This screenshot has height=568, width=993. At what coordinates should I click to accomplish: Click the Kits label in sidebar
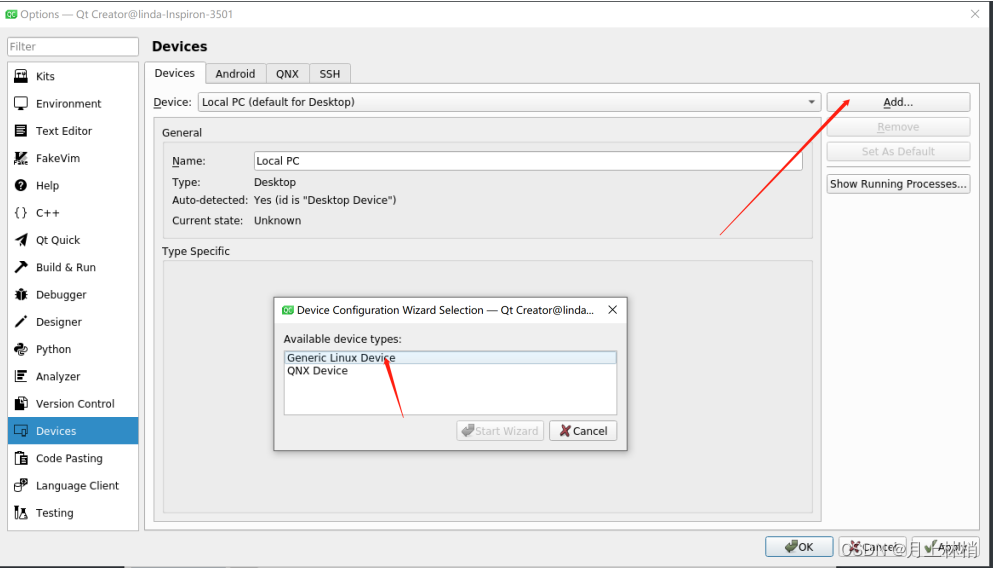pos(45,76)
